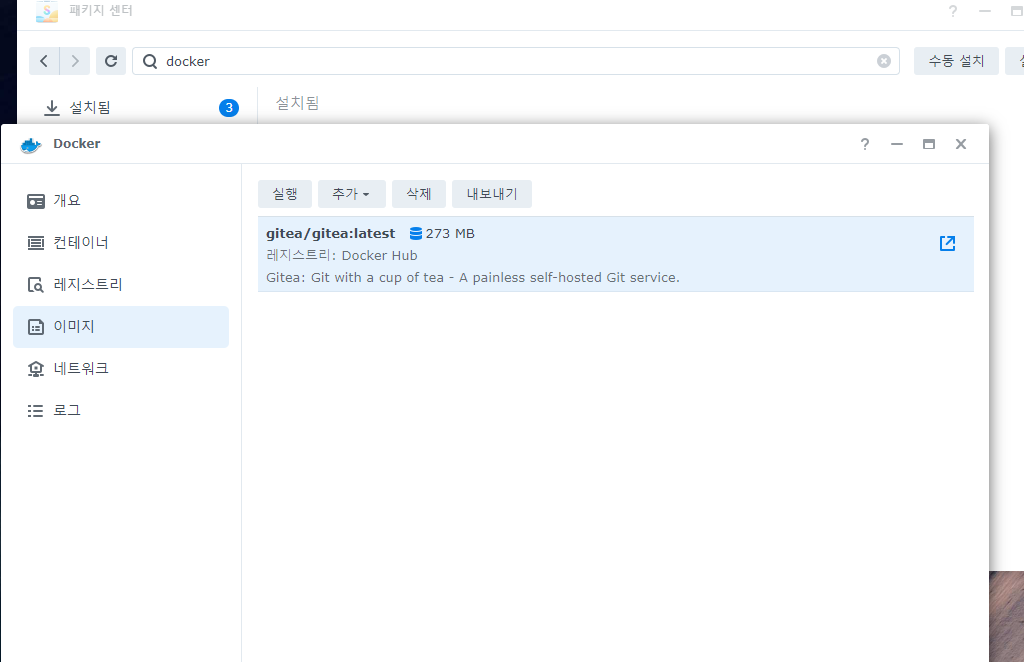Open Installed (설치됨) category in Package Center
The image size is (1024, 662).
(140, 108)
